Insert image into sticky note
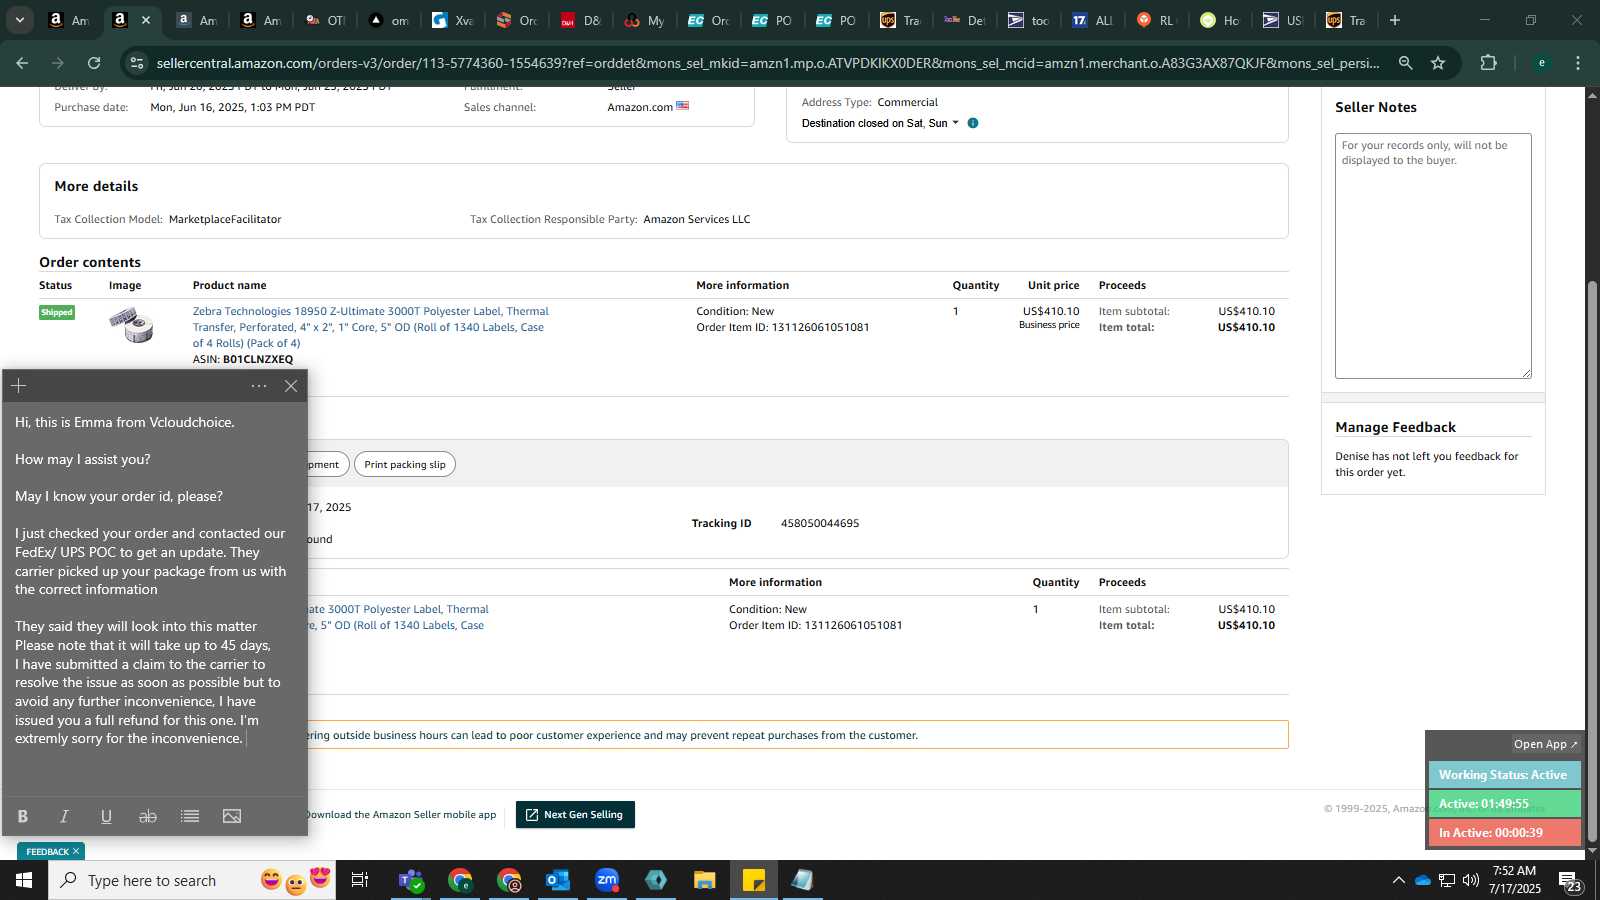 pyautogui.click(x=232, y=816)
